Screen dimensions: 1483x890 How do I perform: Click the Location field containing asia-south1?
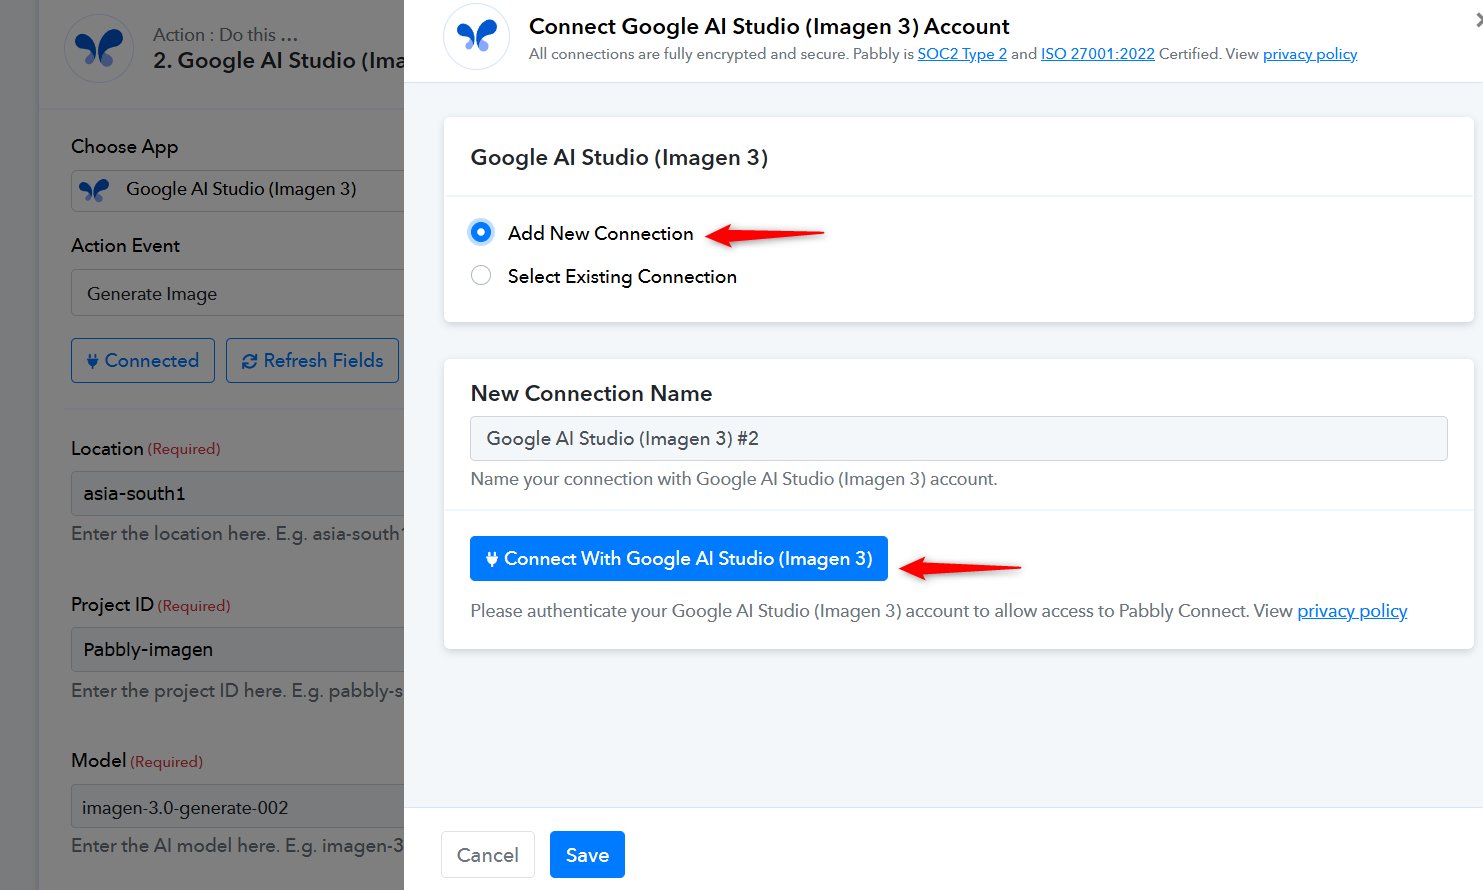(x=240, y=494)
